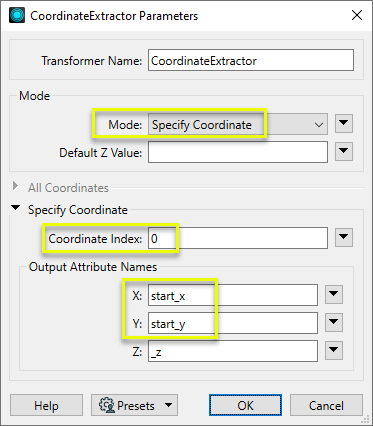Open the arrow menu beside Y attribute
This screenshot has width=373, height=426.
[x=334, y=322]
